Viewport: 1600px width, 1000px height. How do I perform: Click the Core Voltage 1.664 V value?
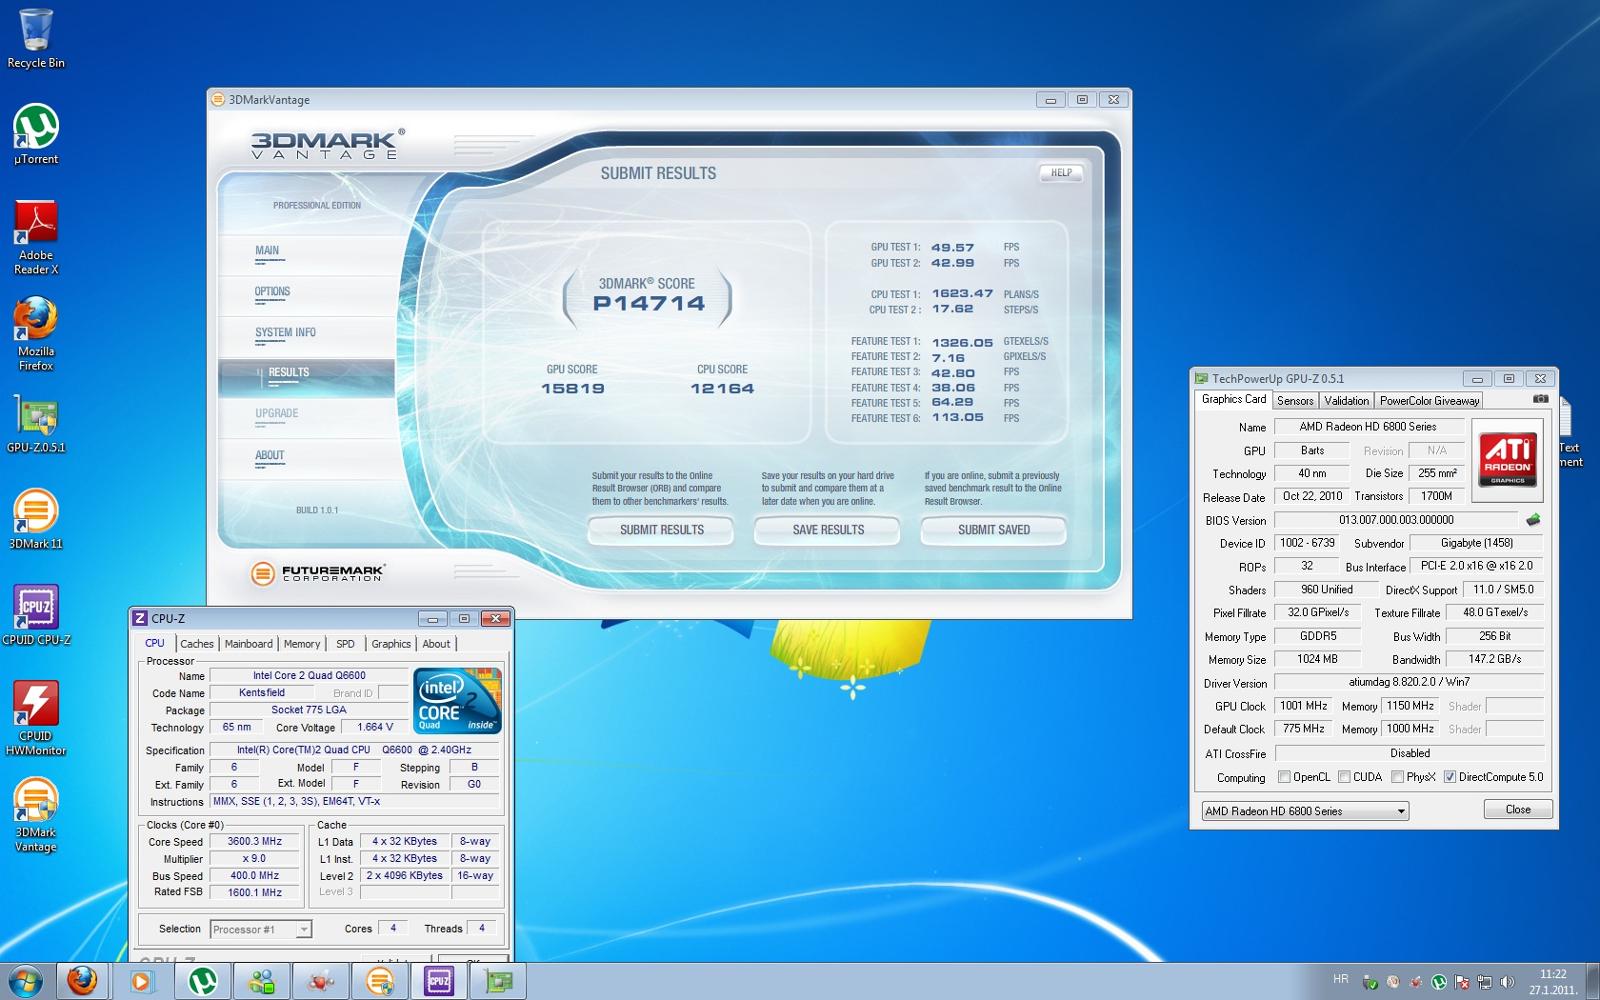click(375, 727)
